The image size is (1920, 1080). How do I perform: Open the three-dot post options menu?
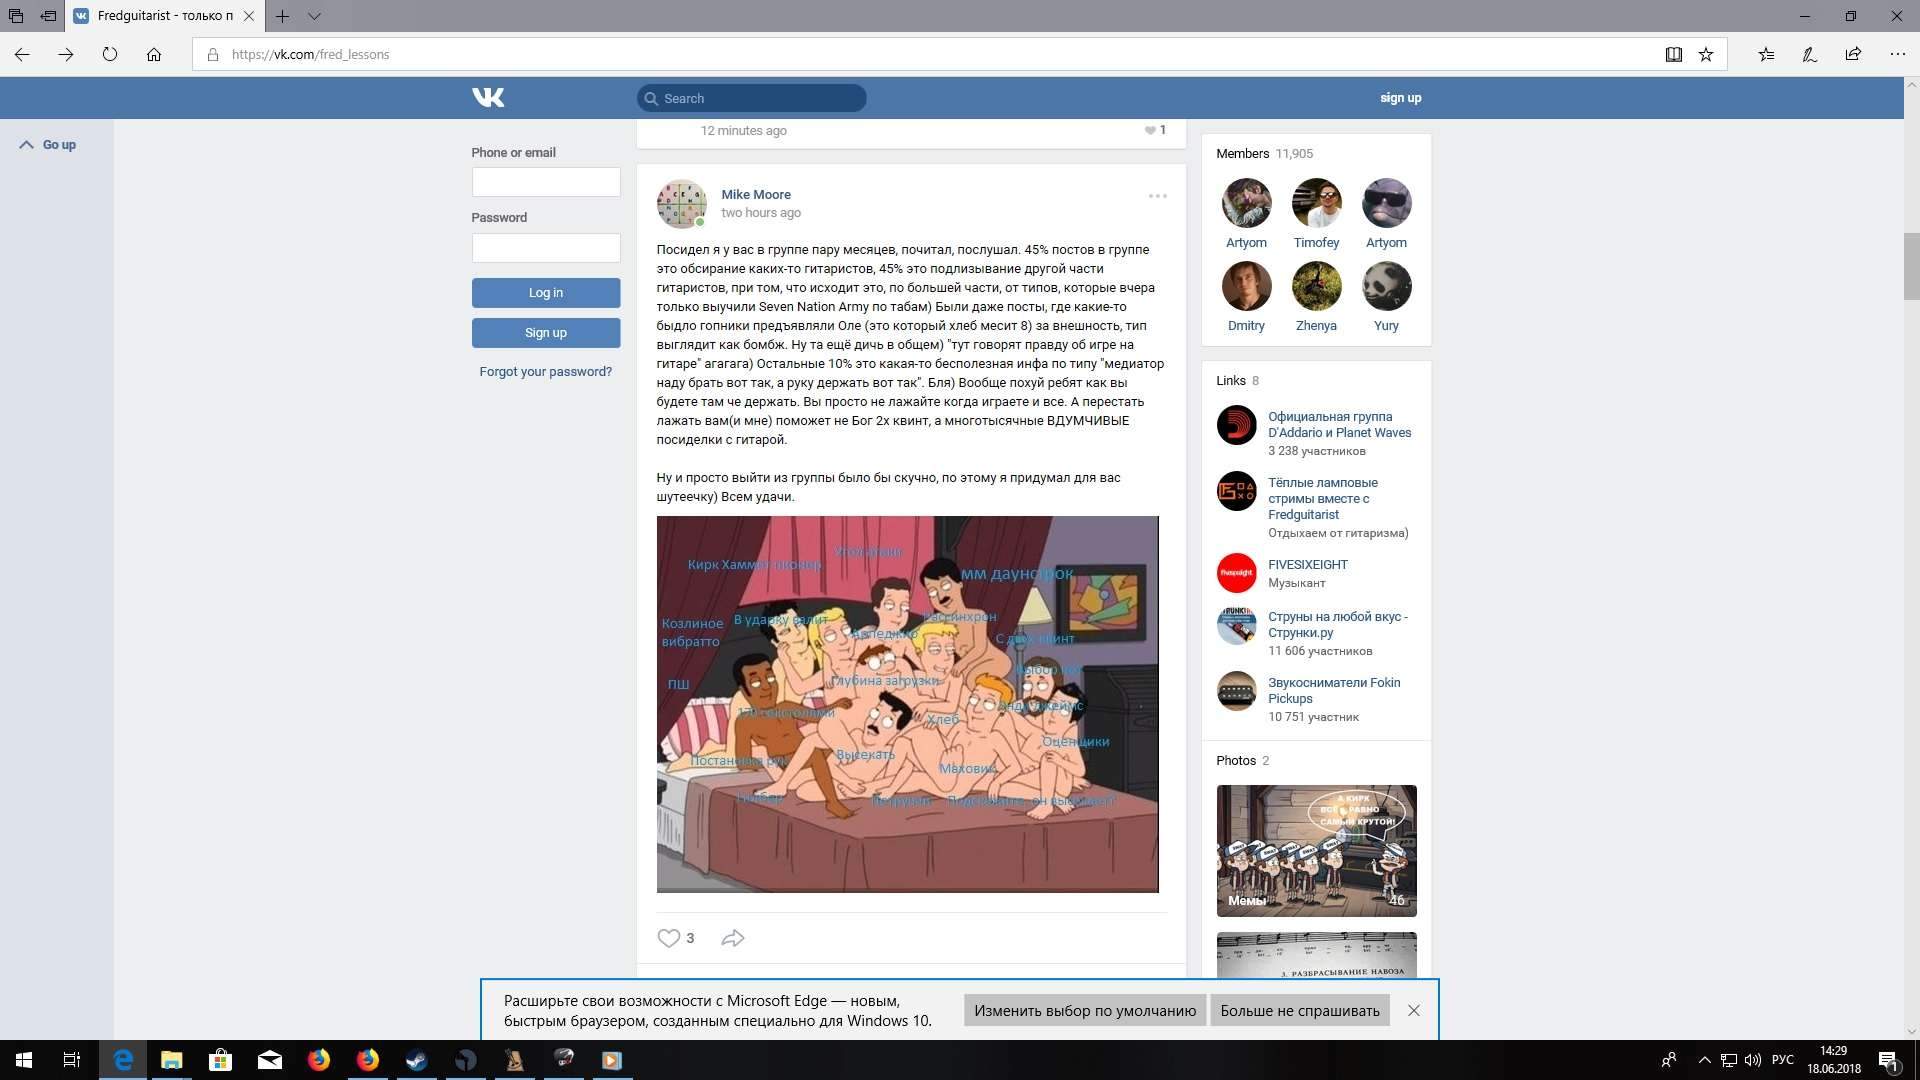pyautogui.click(x=1157, y=196)
